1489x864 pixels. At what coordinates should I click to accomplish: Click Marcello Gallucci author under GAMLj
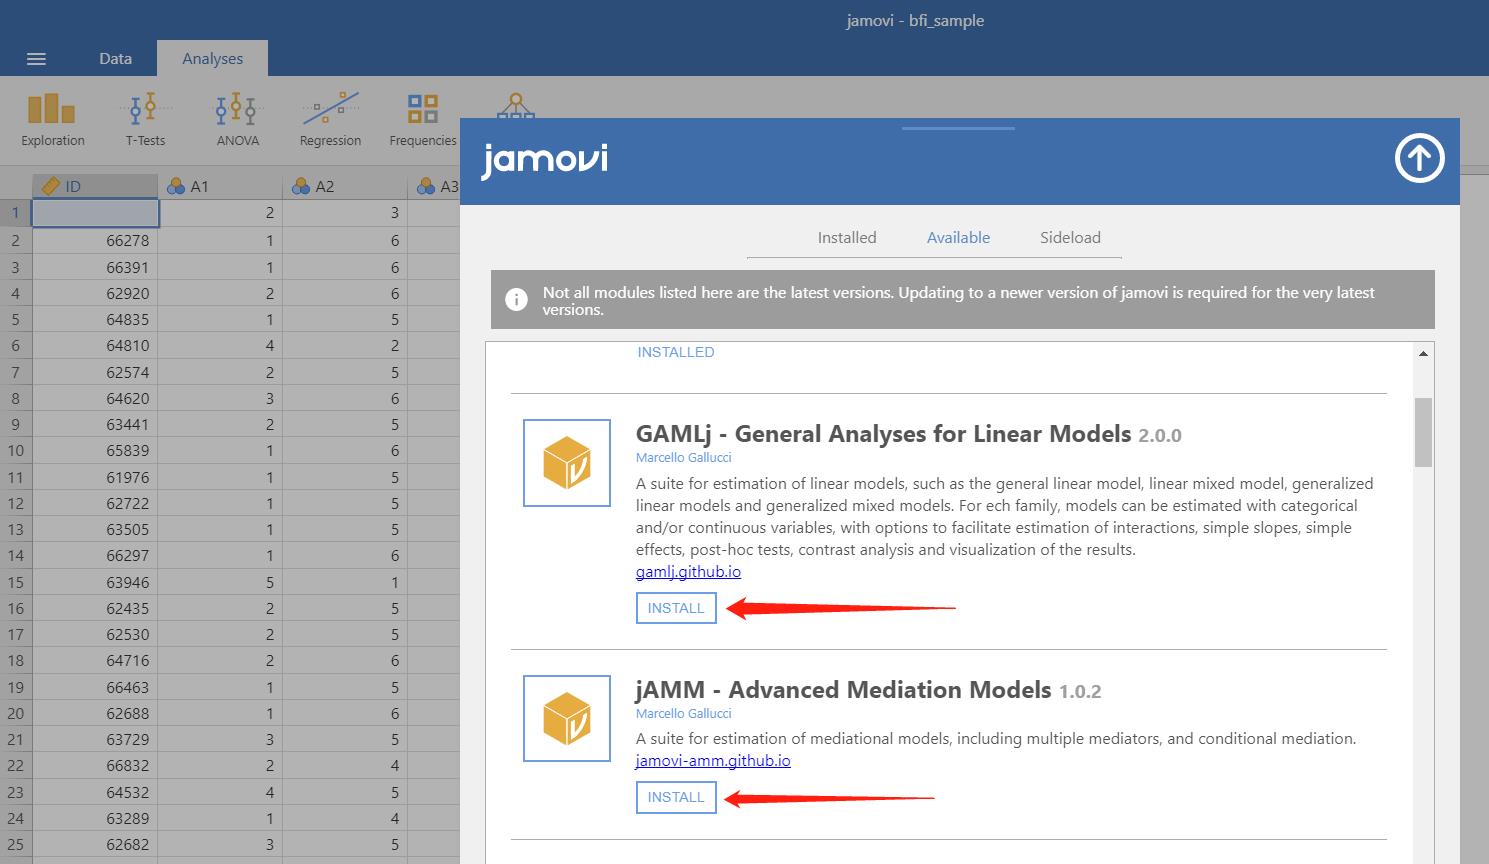[684, 457]
